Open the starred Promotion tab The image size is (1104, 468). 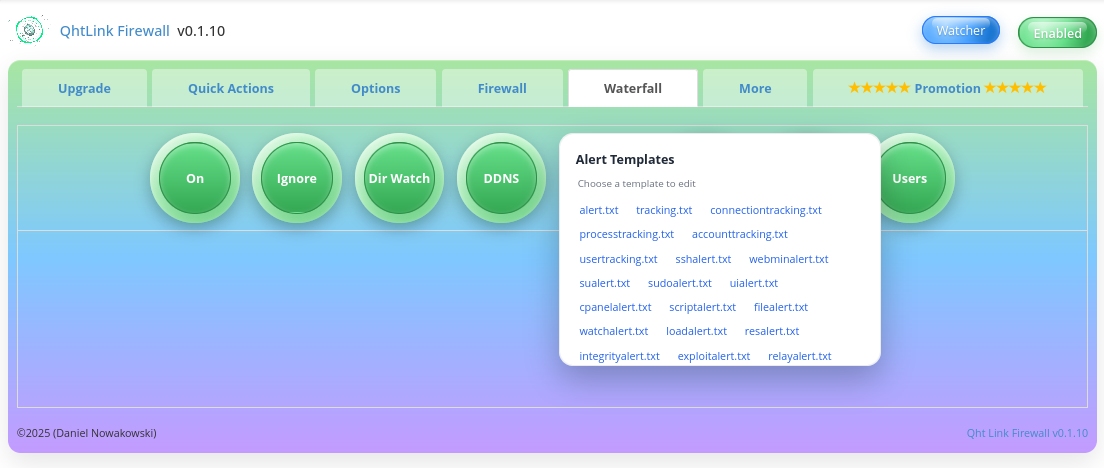947,88
